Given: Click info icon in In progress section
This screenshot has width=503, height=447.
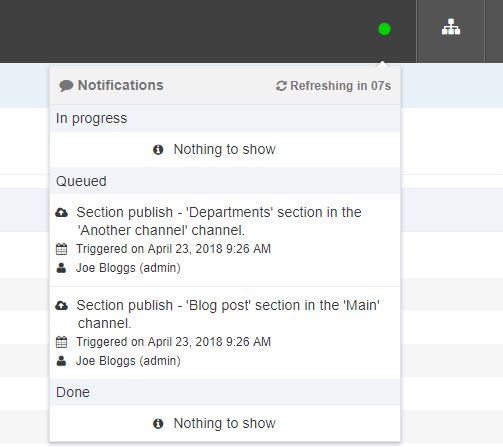Looking at the screenshot, I should tap(158, 150).
